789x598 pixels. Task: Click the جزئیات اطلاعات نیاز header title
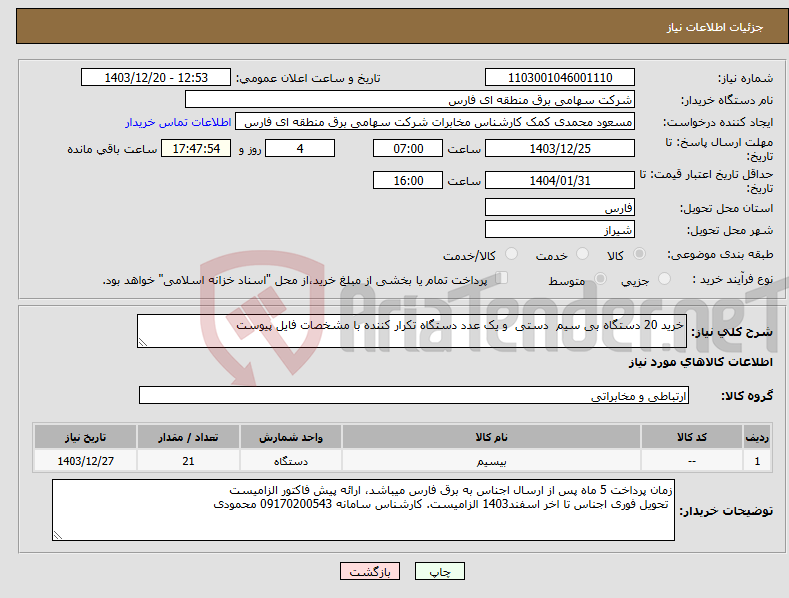pos(715,27)
